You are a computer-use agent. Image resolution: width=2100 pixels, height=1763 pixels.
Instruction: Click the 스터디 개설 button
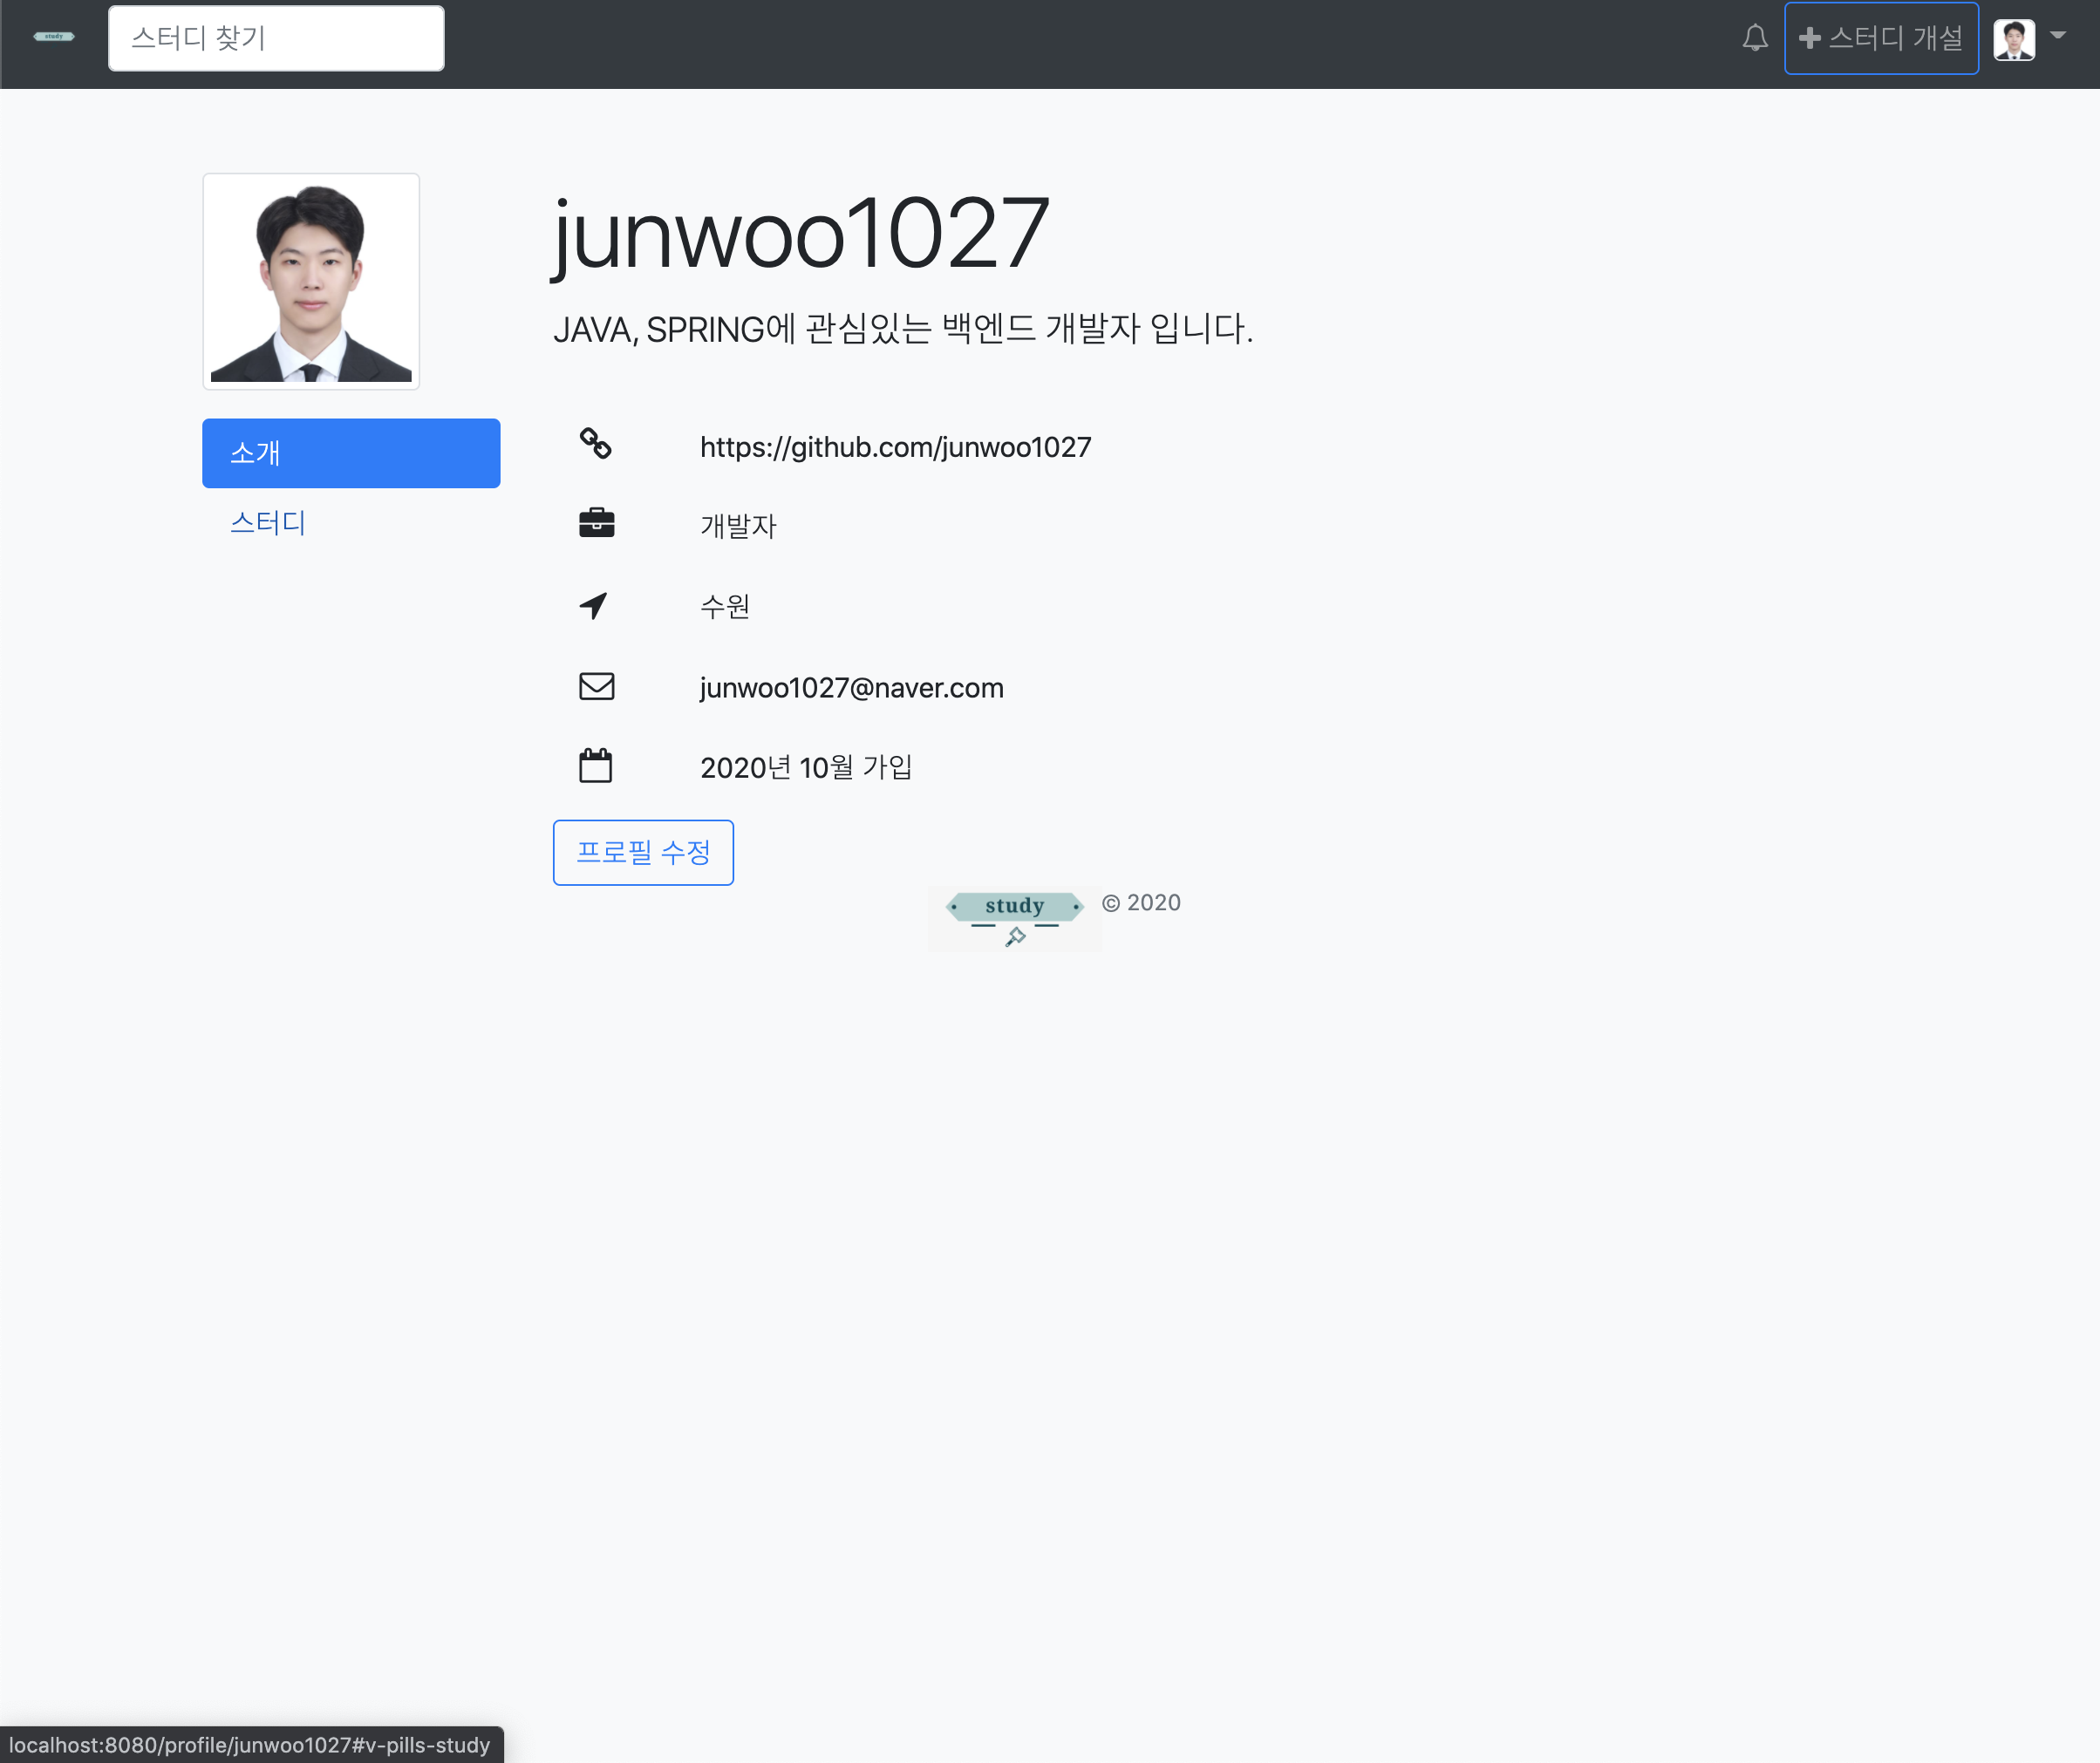click(1881, 38)
